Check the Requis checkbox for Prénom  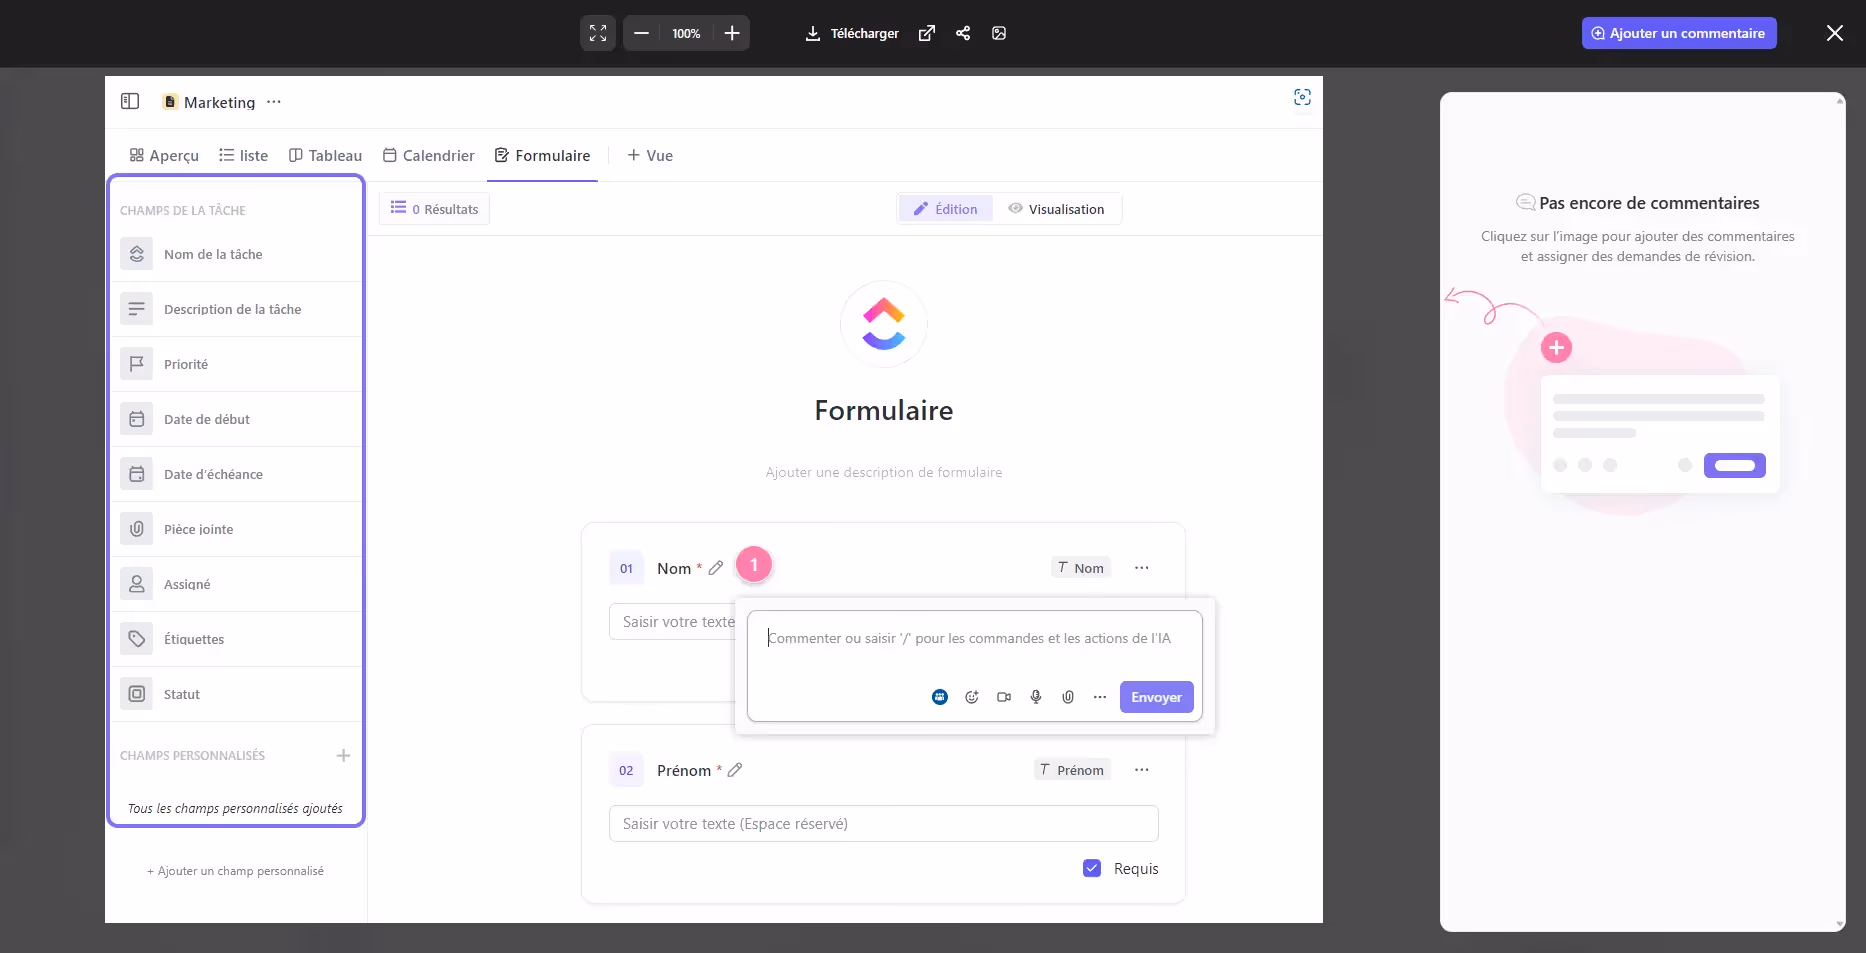1091,868
